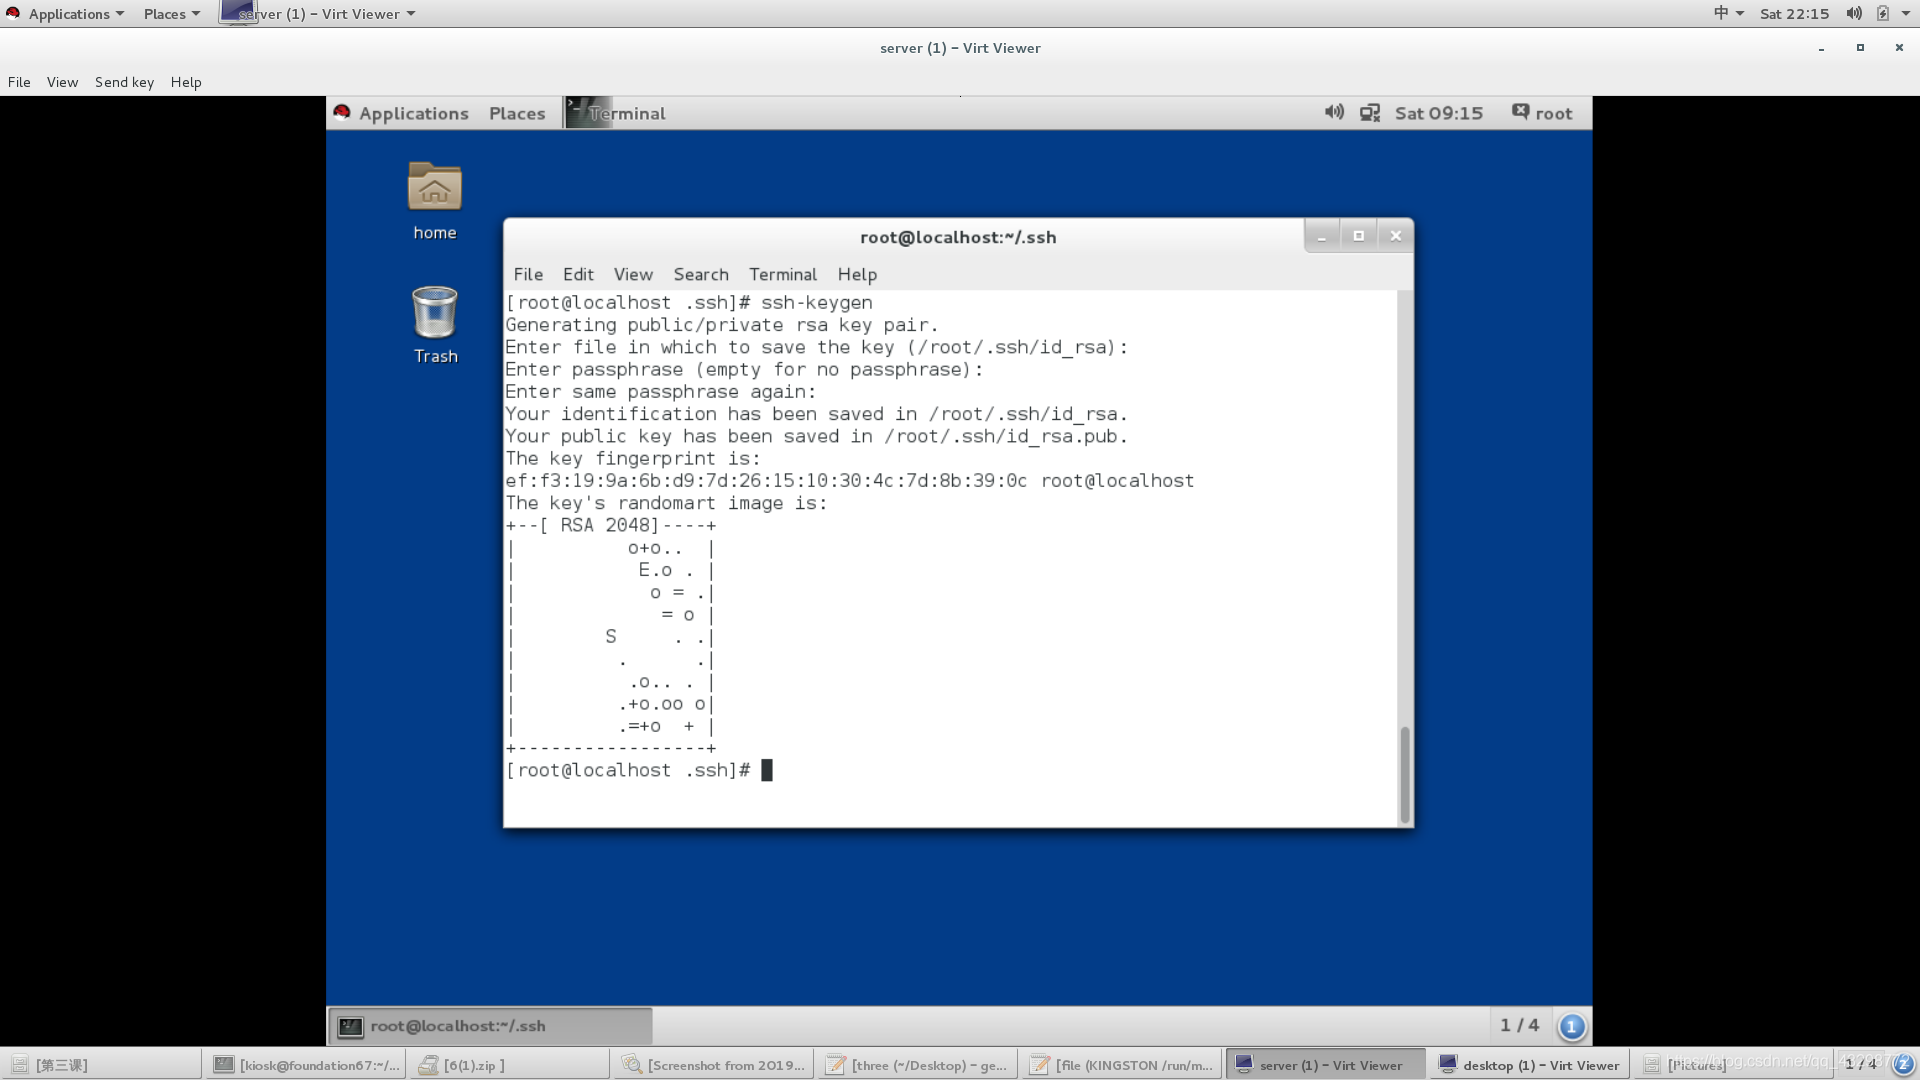Click the guest workspace indicator 1 / 4

pos(1519,1025)
